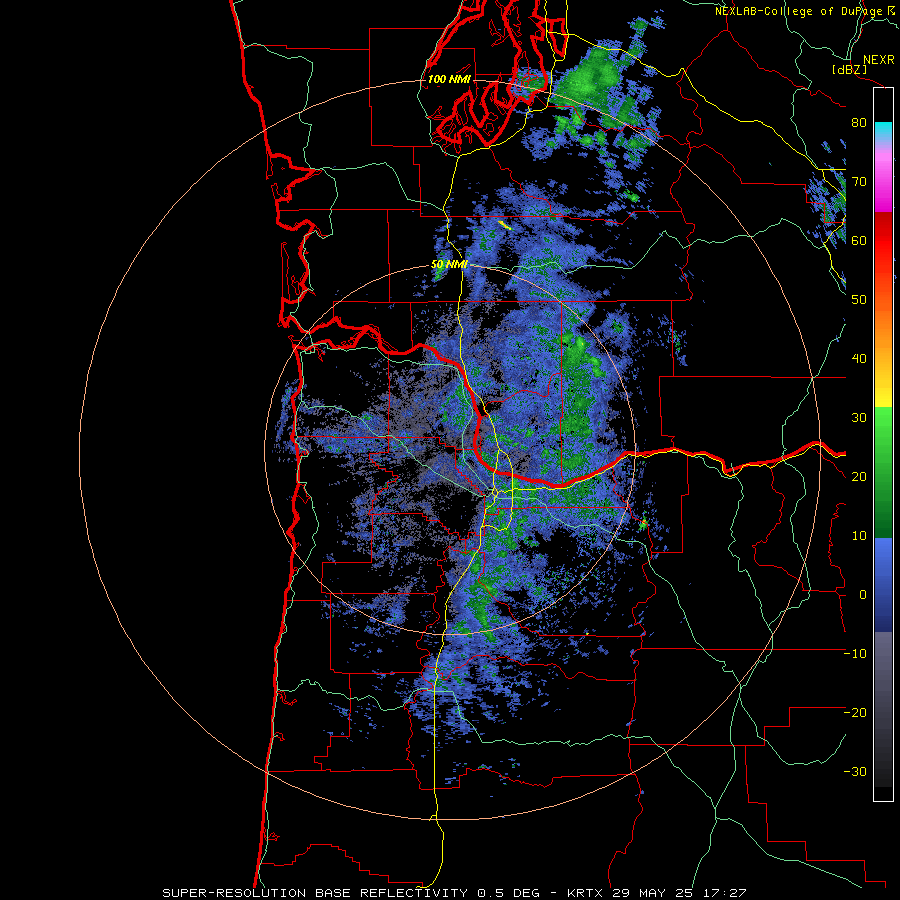900x900 pixels.
Task: Click the "100 NMI" range ring label
Action: pos(449,79)
